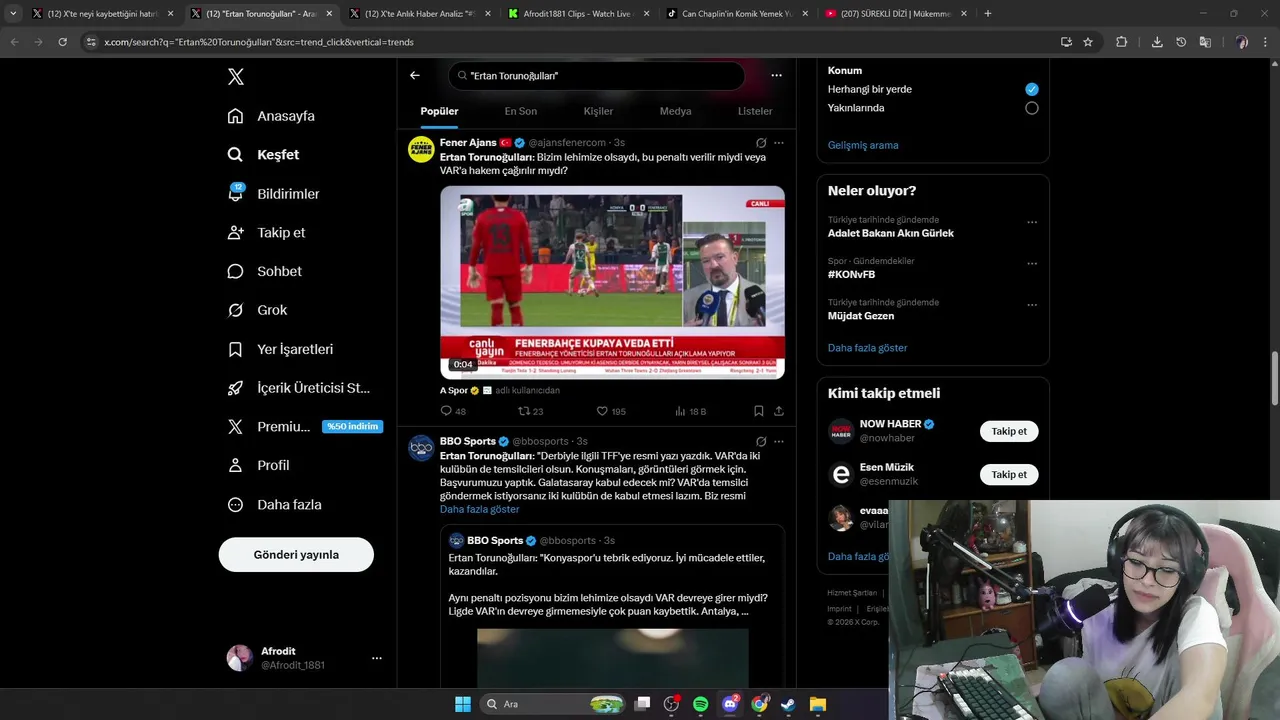Switch to the Medya tab
Image resolution: width=1280 pixels, height=720 pixels.
(675, 111)
